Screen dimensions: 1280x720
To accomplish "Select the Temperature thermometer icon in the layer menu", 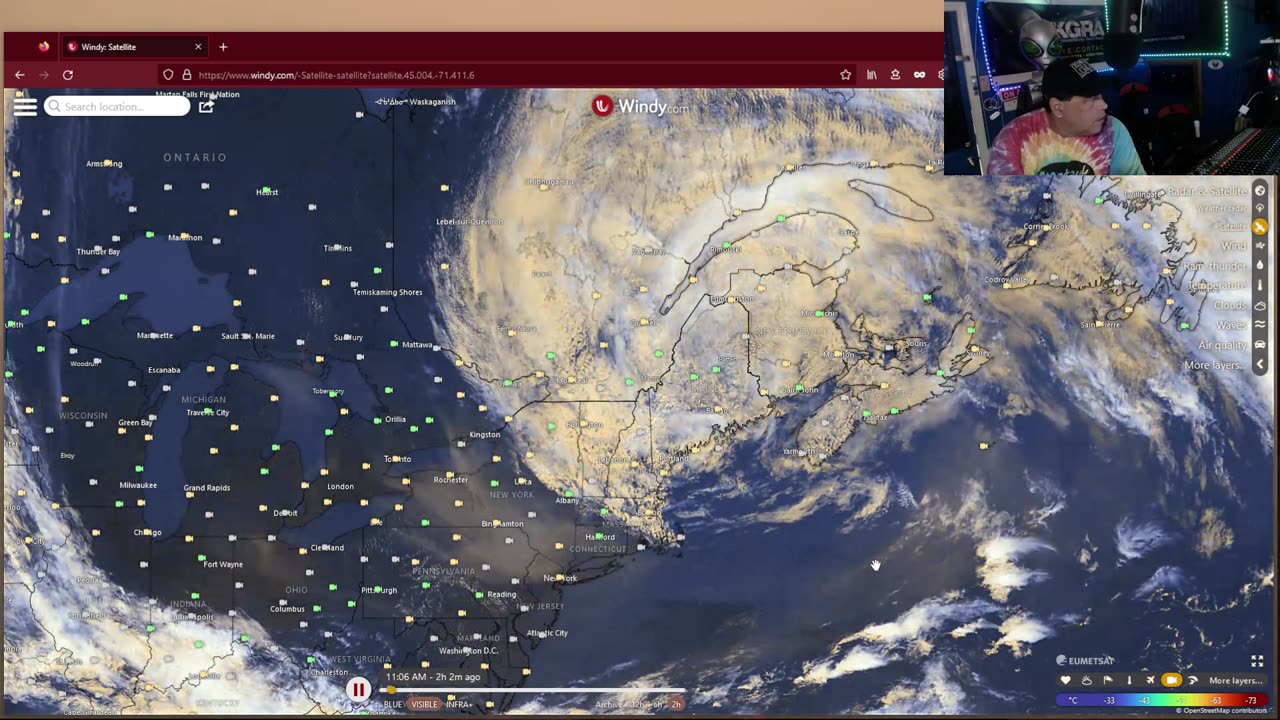I will point(1260,285).
